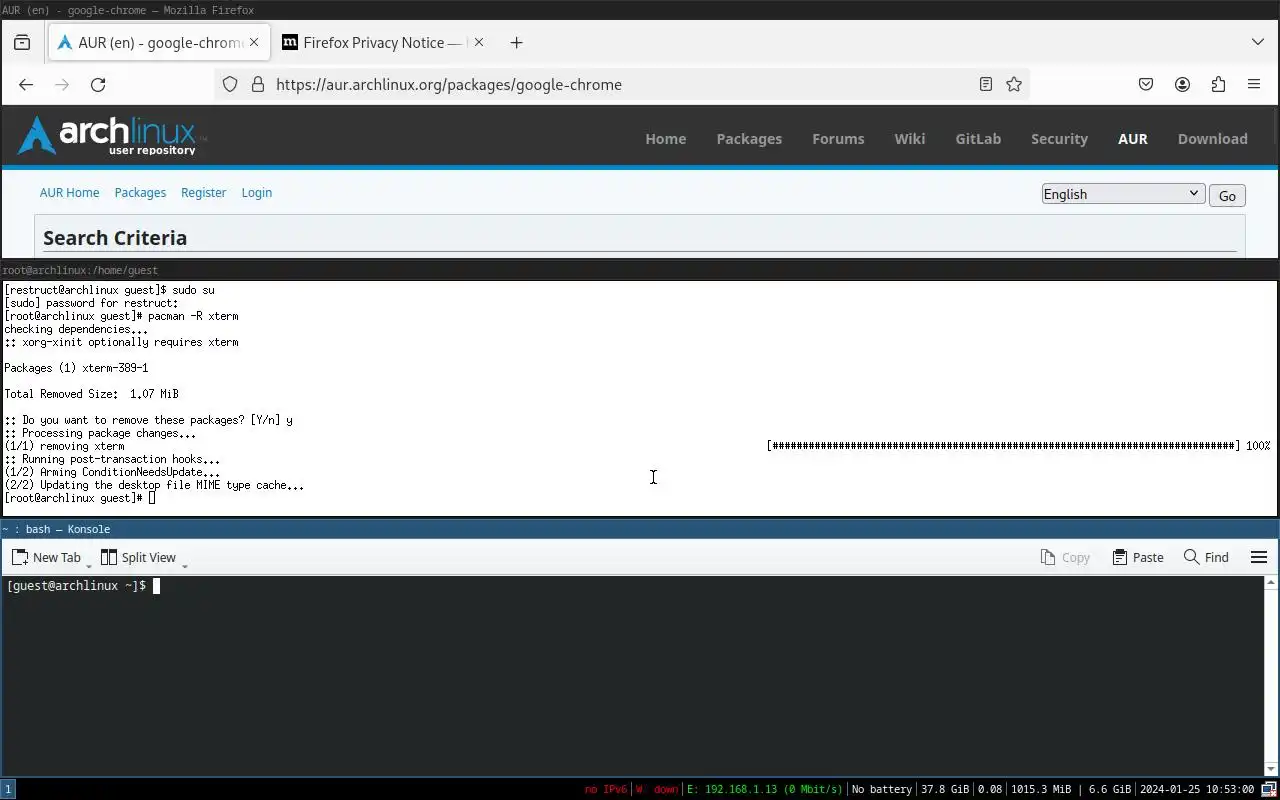The image size is (1280, 800).
Task: Click 'Packages (1) xterm-389-1' line in xterm
Action: click(x=76, y=368)
